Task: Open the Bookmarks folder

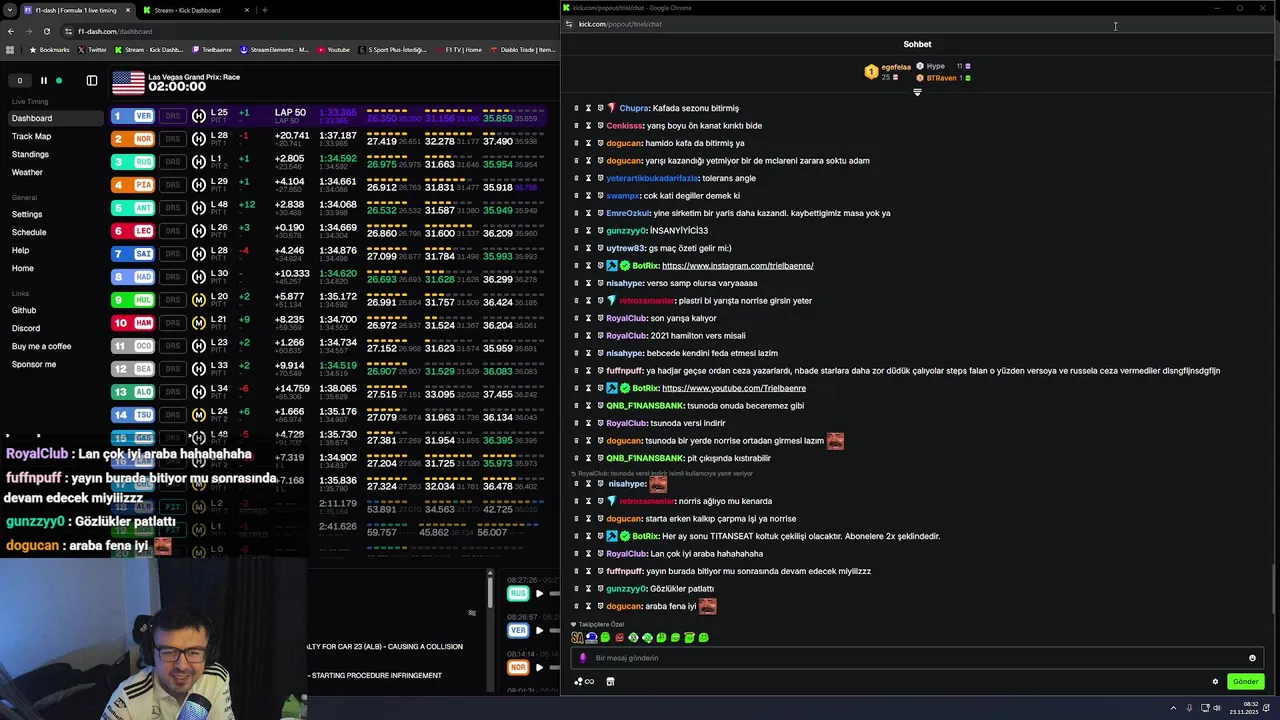Action: (50, 49)
